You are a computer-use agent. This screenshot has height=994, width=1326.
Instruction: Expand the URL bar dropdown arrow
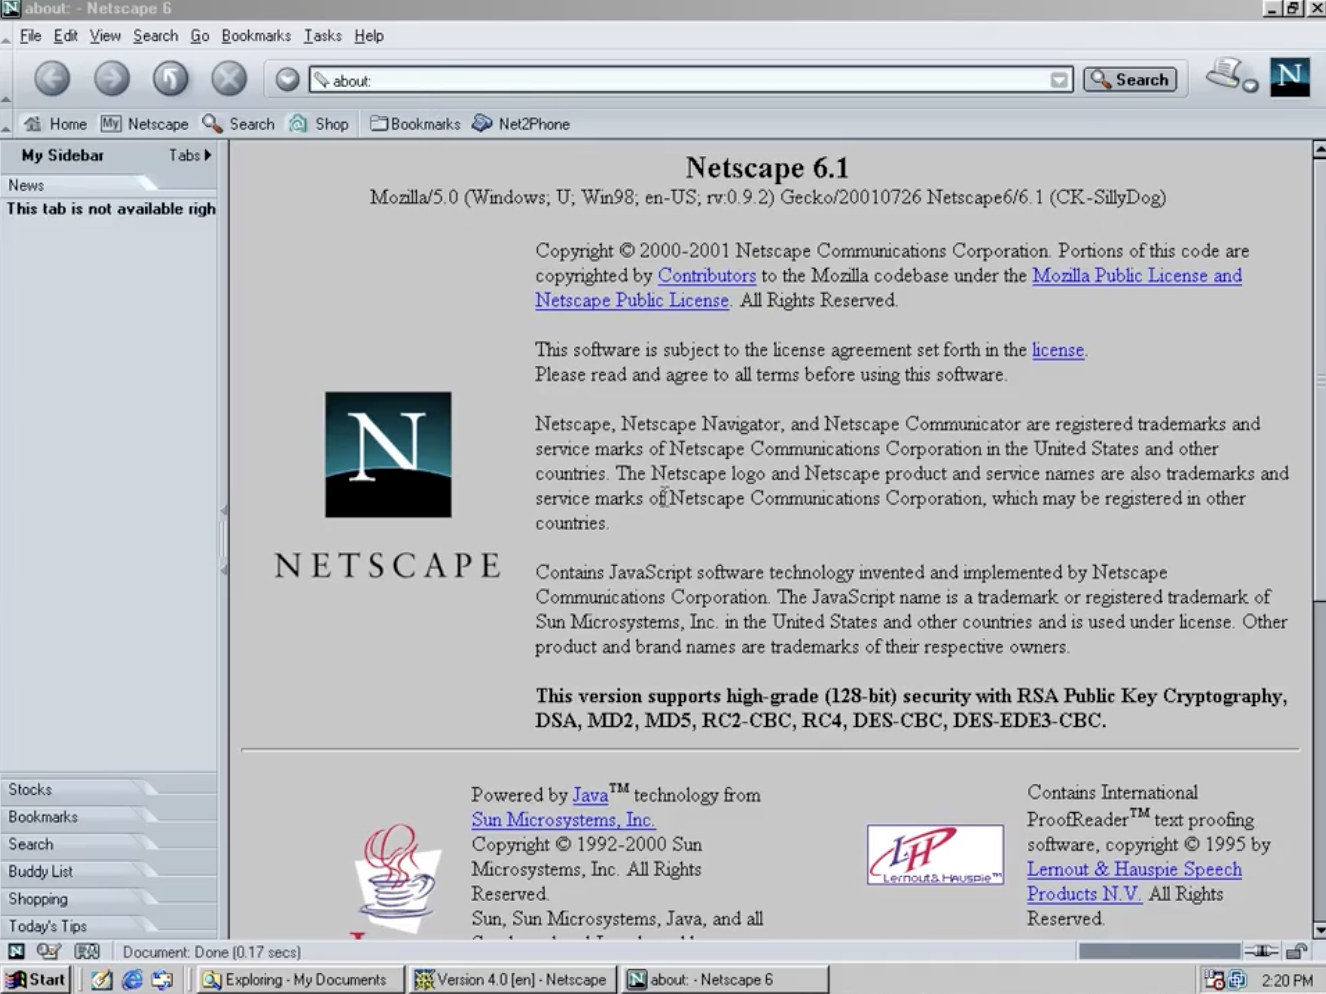[x=1059, y=80]
